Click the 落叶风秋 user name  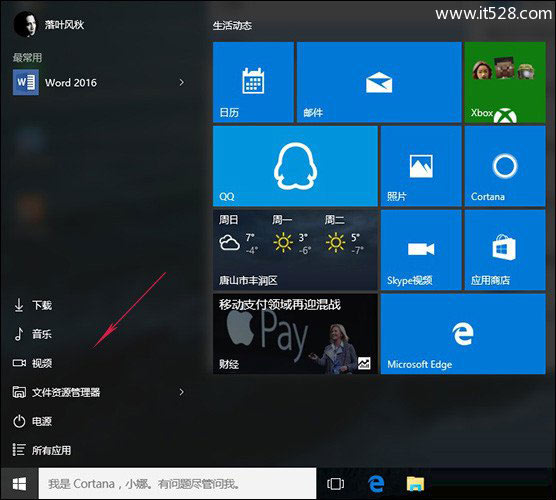coord(64,24)
